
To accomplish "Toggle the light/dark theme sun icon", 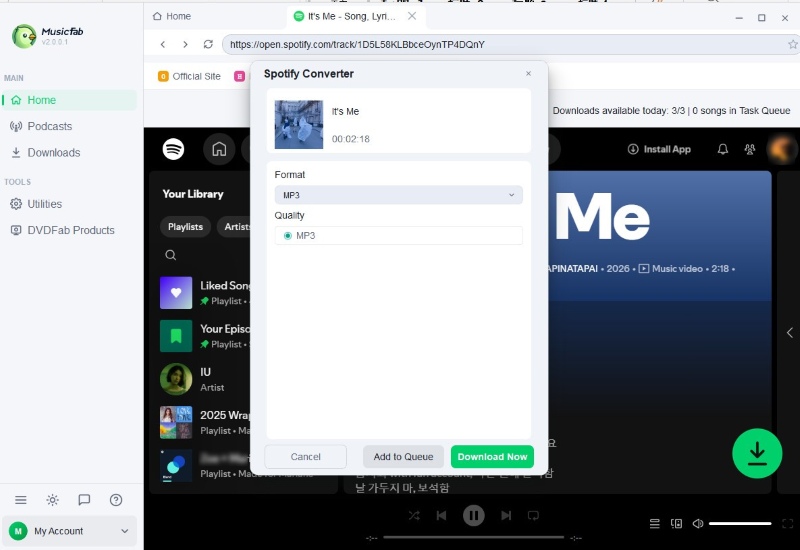I will coord(53,500).
